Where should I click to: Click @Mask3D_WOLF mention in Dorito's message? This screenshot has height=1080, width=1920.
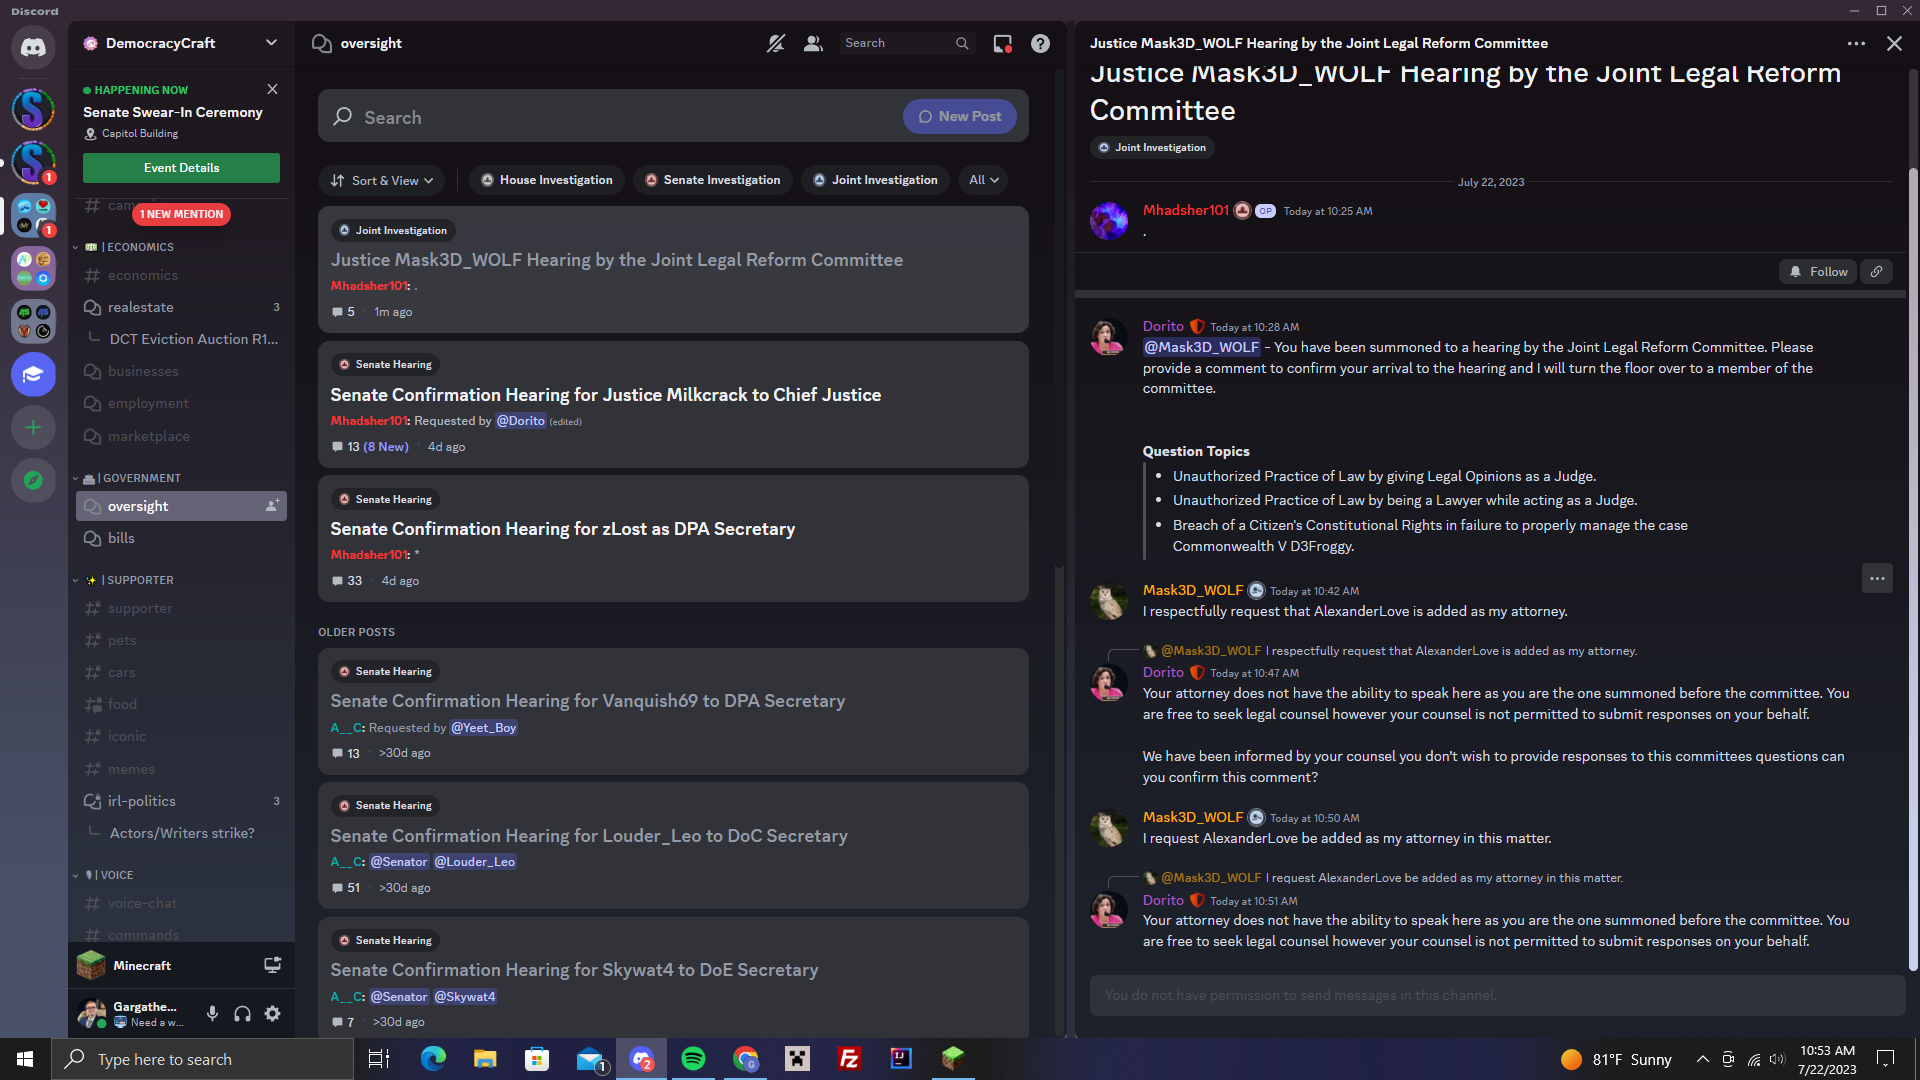click(x=1201, y=347)
